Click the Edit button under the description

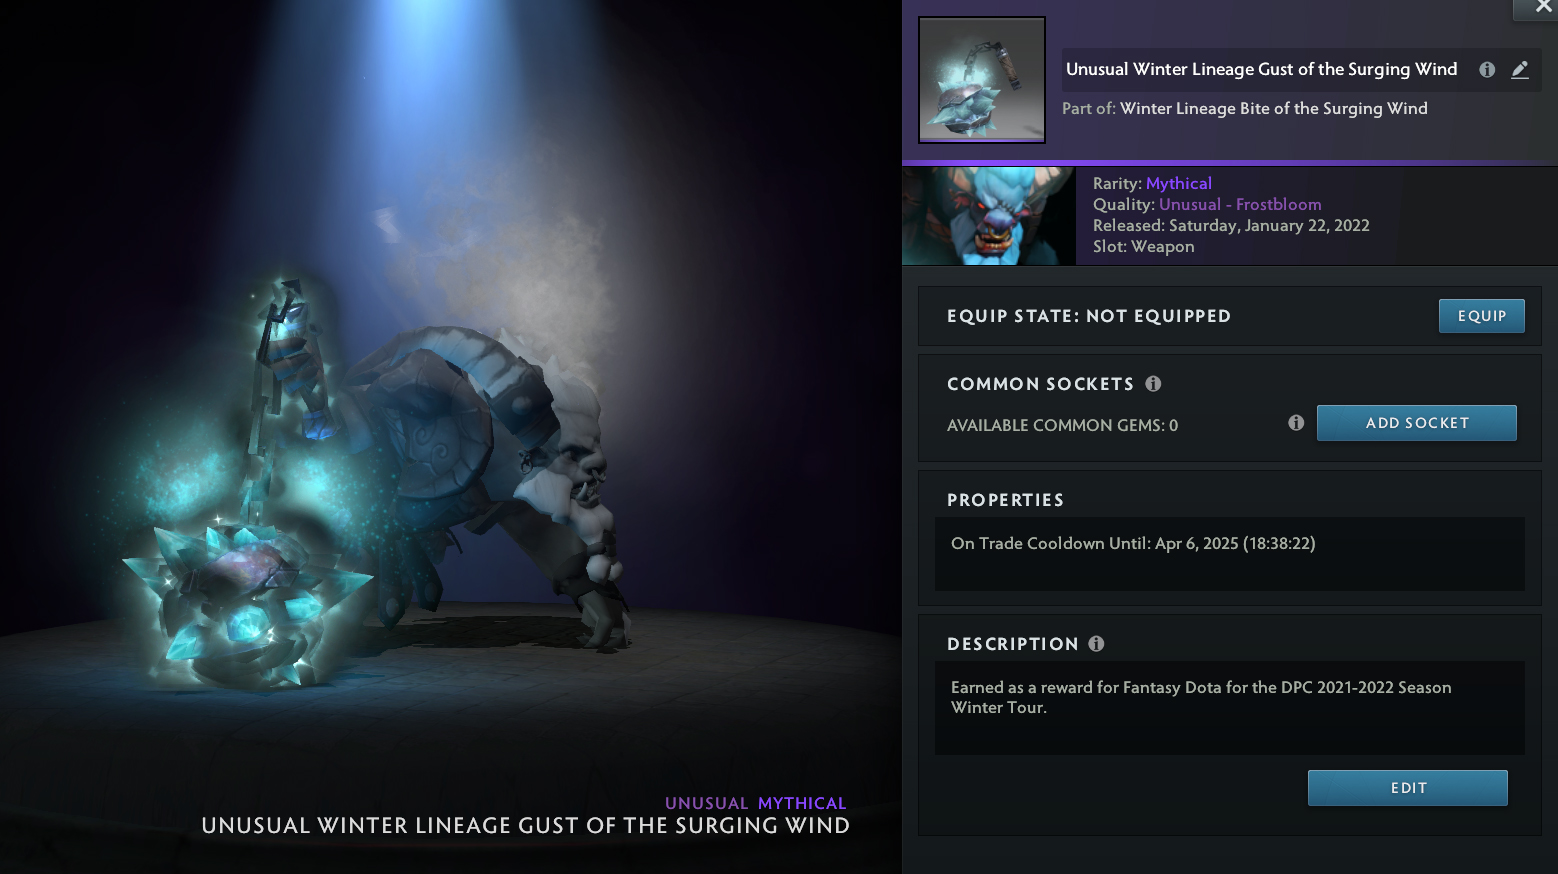click(1407, 788)
